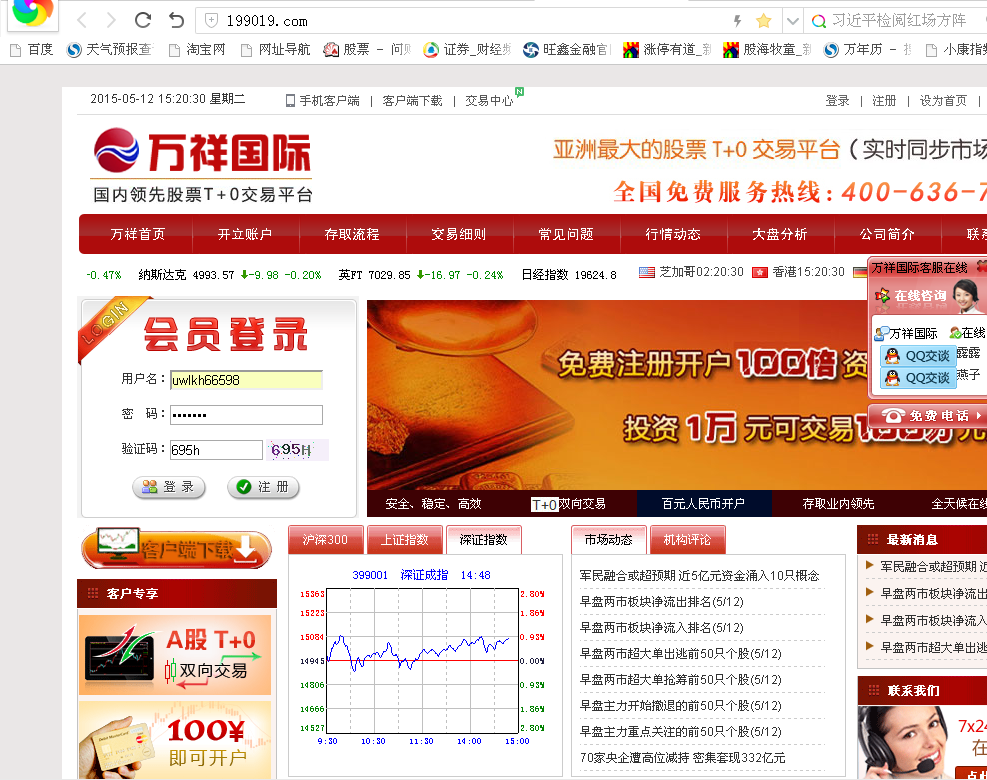
Task: Click the address bar URL field
Action: click(466, 21)
